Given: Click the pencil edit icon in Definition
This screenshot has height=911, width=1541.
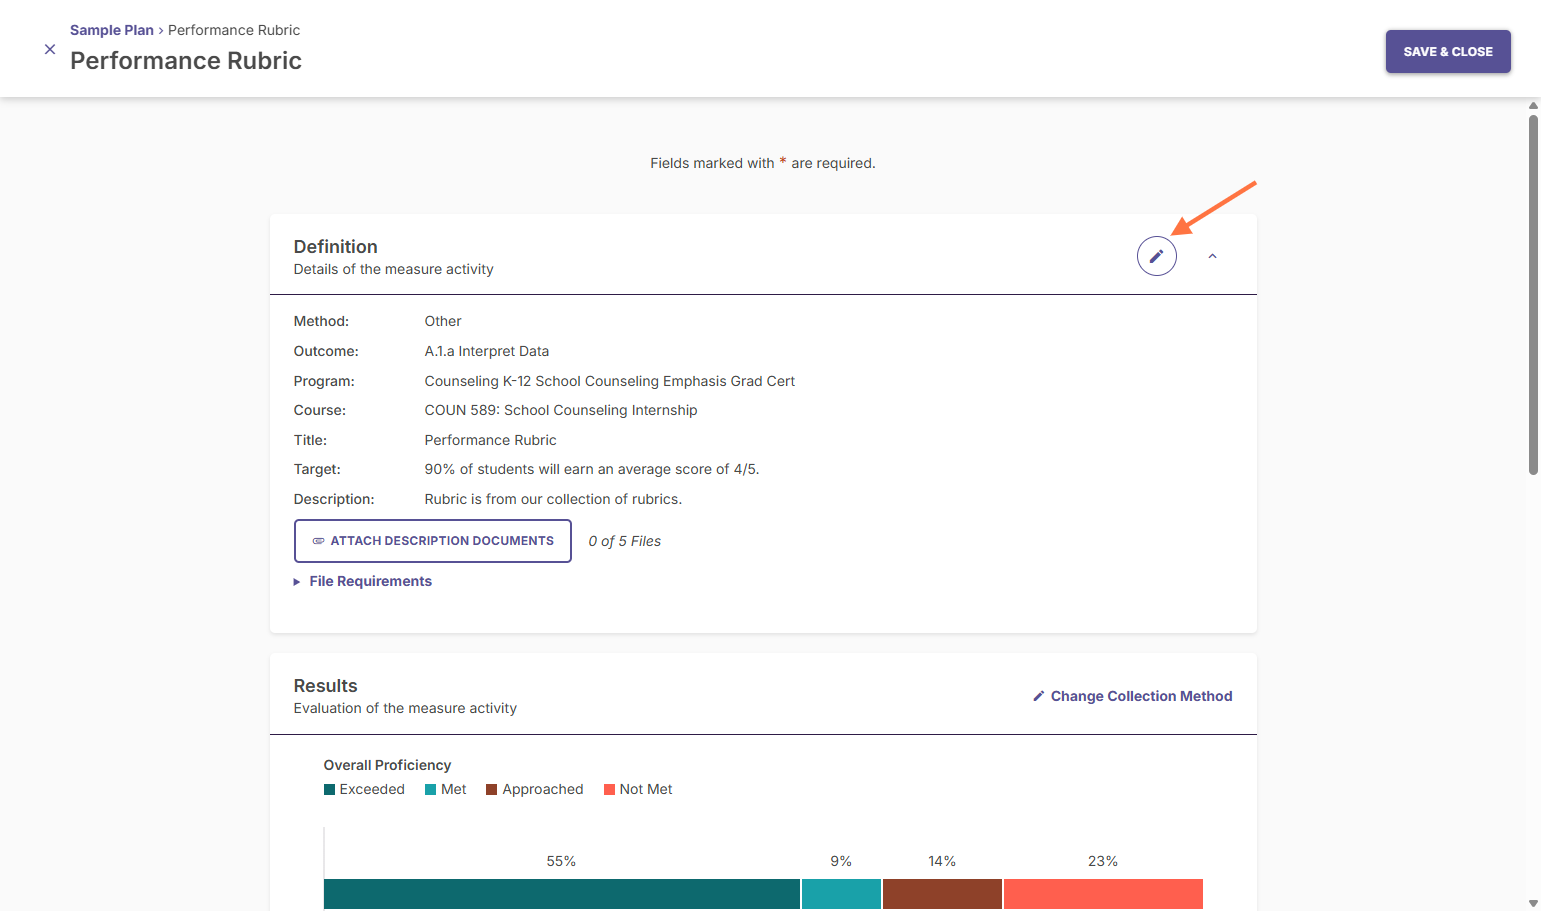Looking at the screenshot, I should pos(1156,256).
